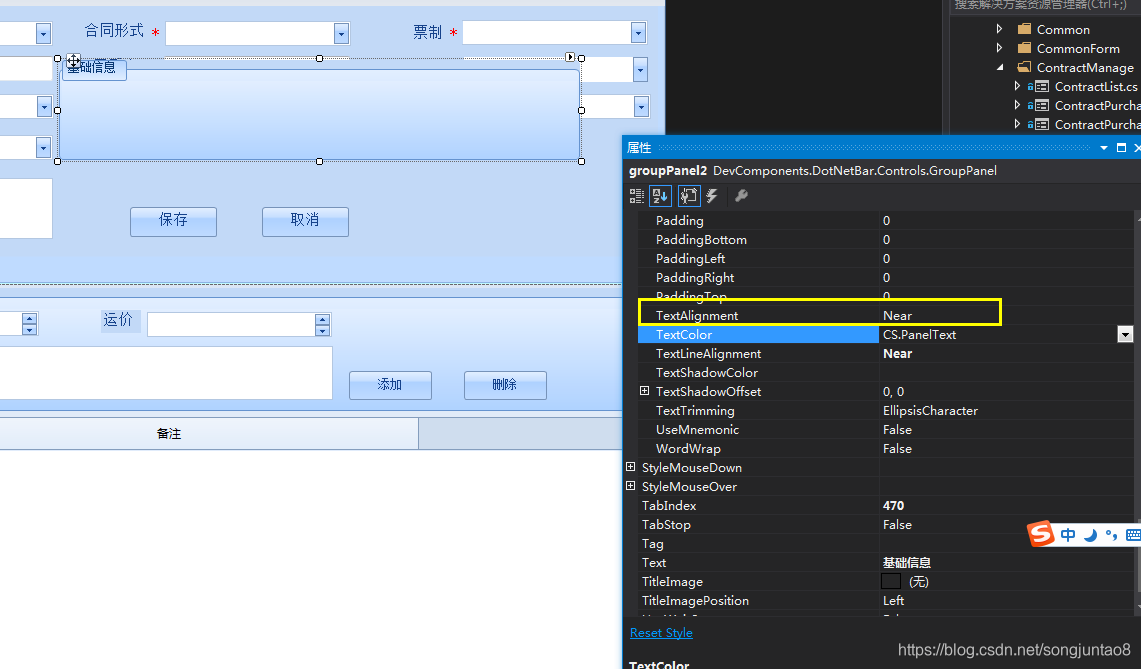
Task: Open the TextColor value dropdown arrow
Action: coord(1125,334)
